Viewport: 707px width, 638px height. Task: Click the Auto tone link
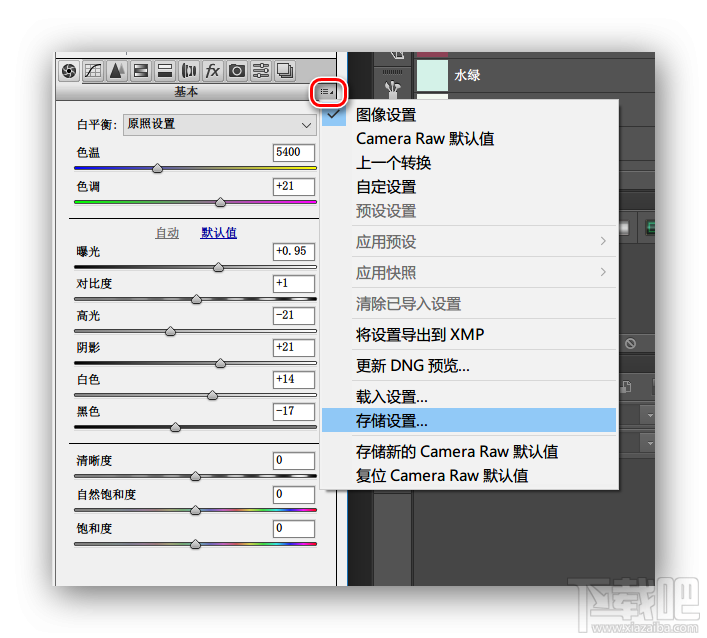click(x=167, y=233)
